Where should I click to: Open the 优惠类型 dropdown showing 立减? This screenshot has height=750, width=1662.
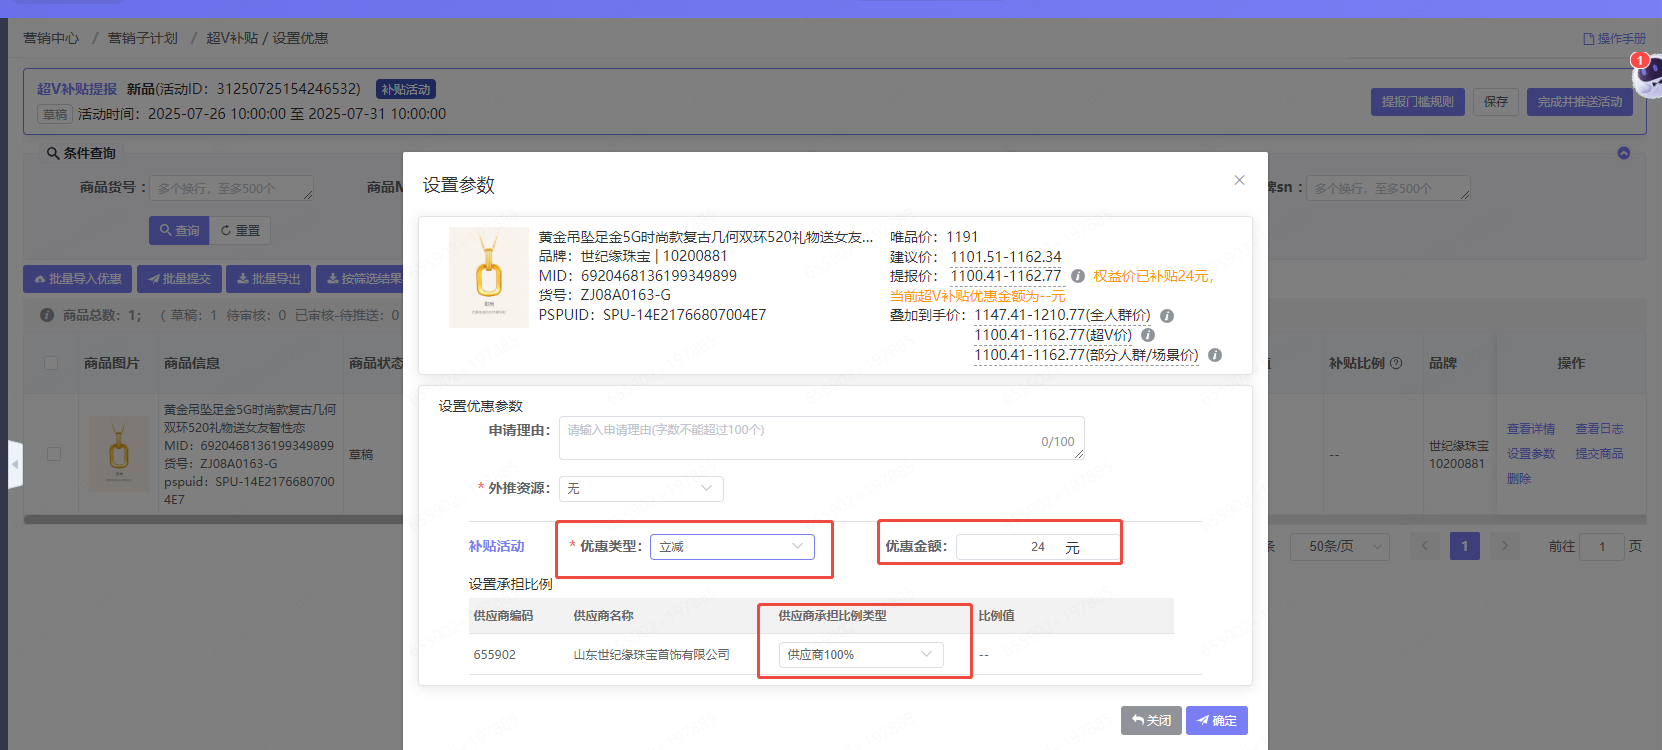[732, 547]
